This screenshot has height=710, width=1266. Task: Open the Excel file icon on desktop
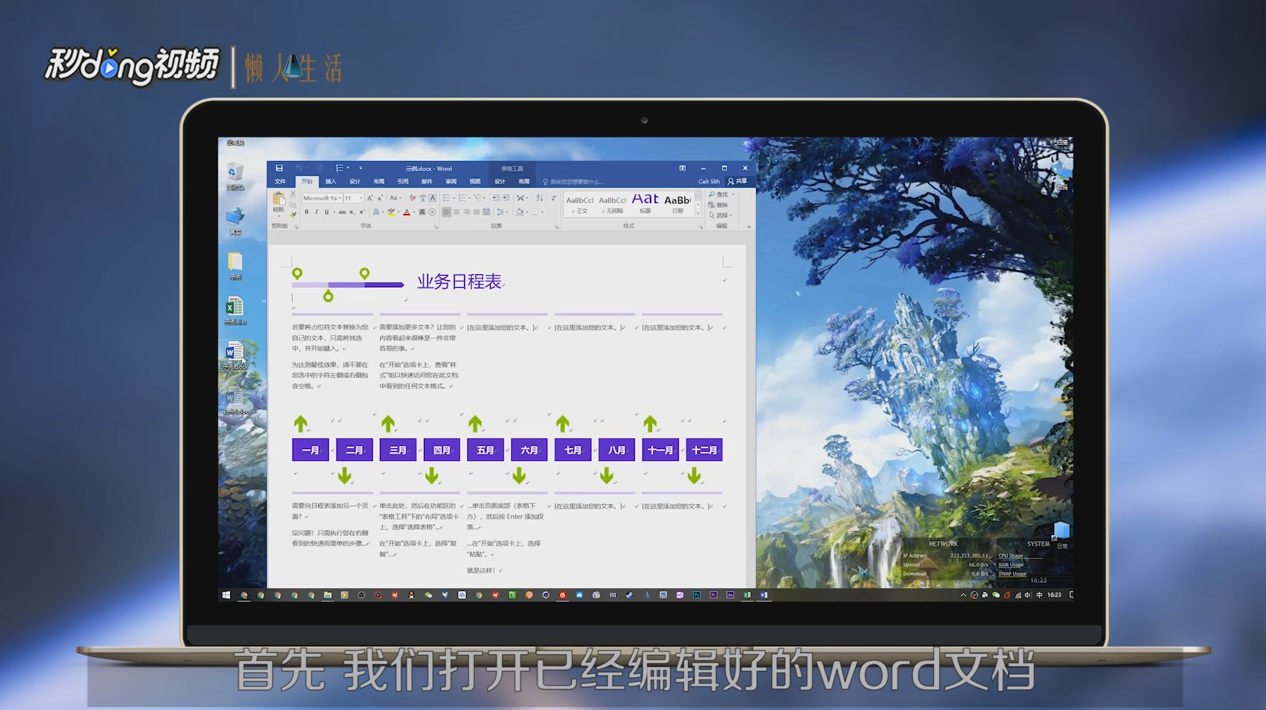pyautogui.click(x=235, y=310)
